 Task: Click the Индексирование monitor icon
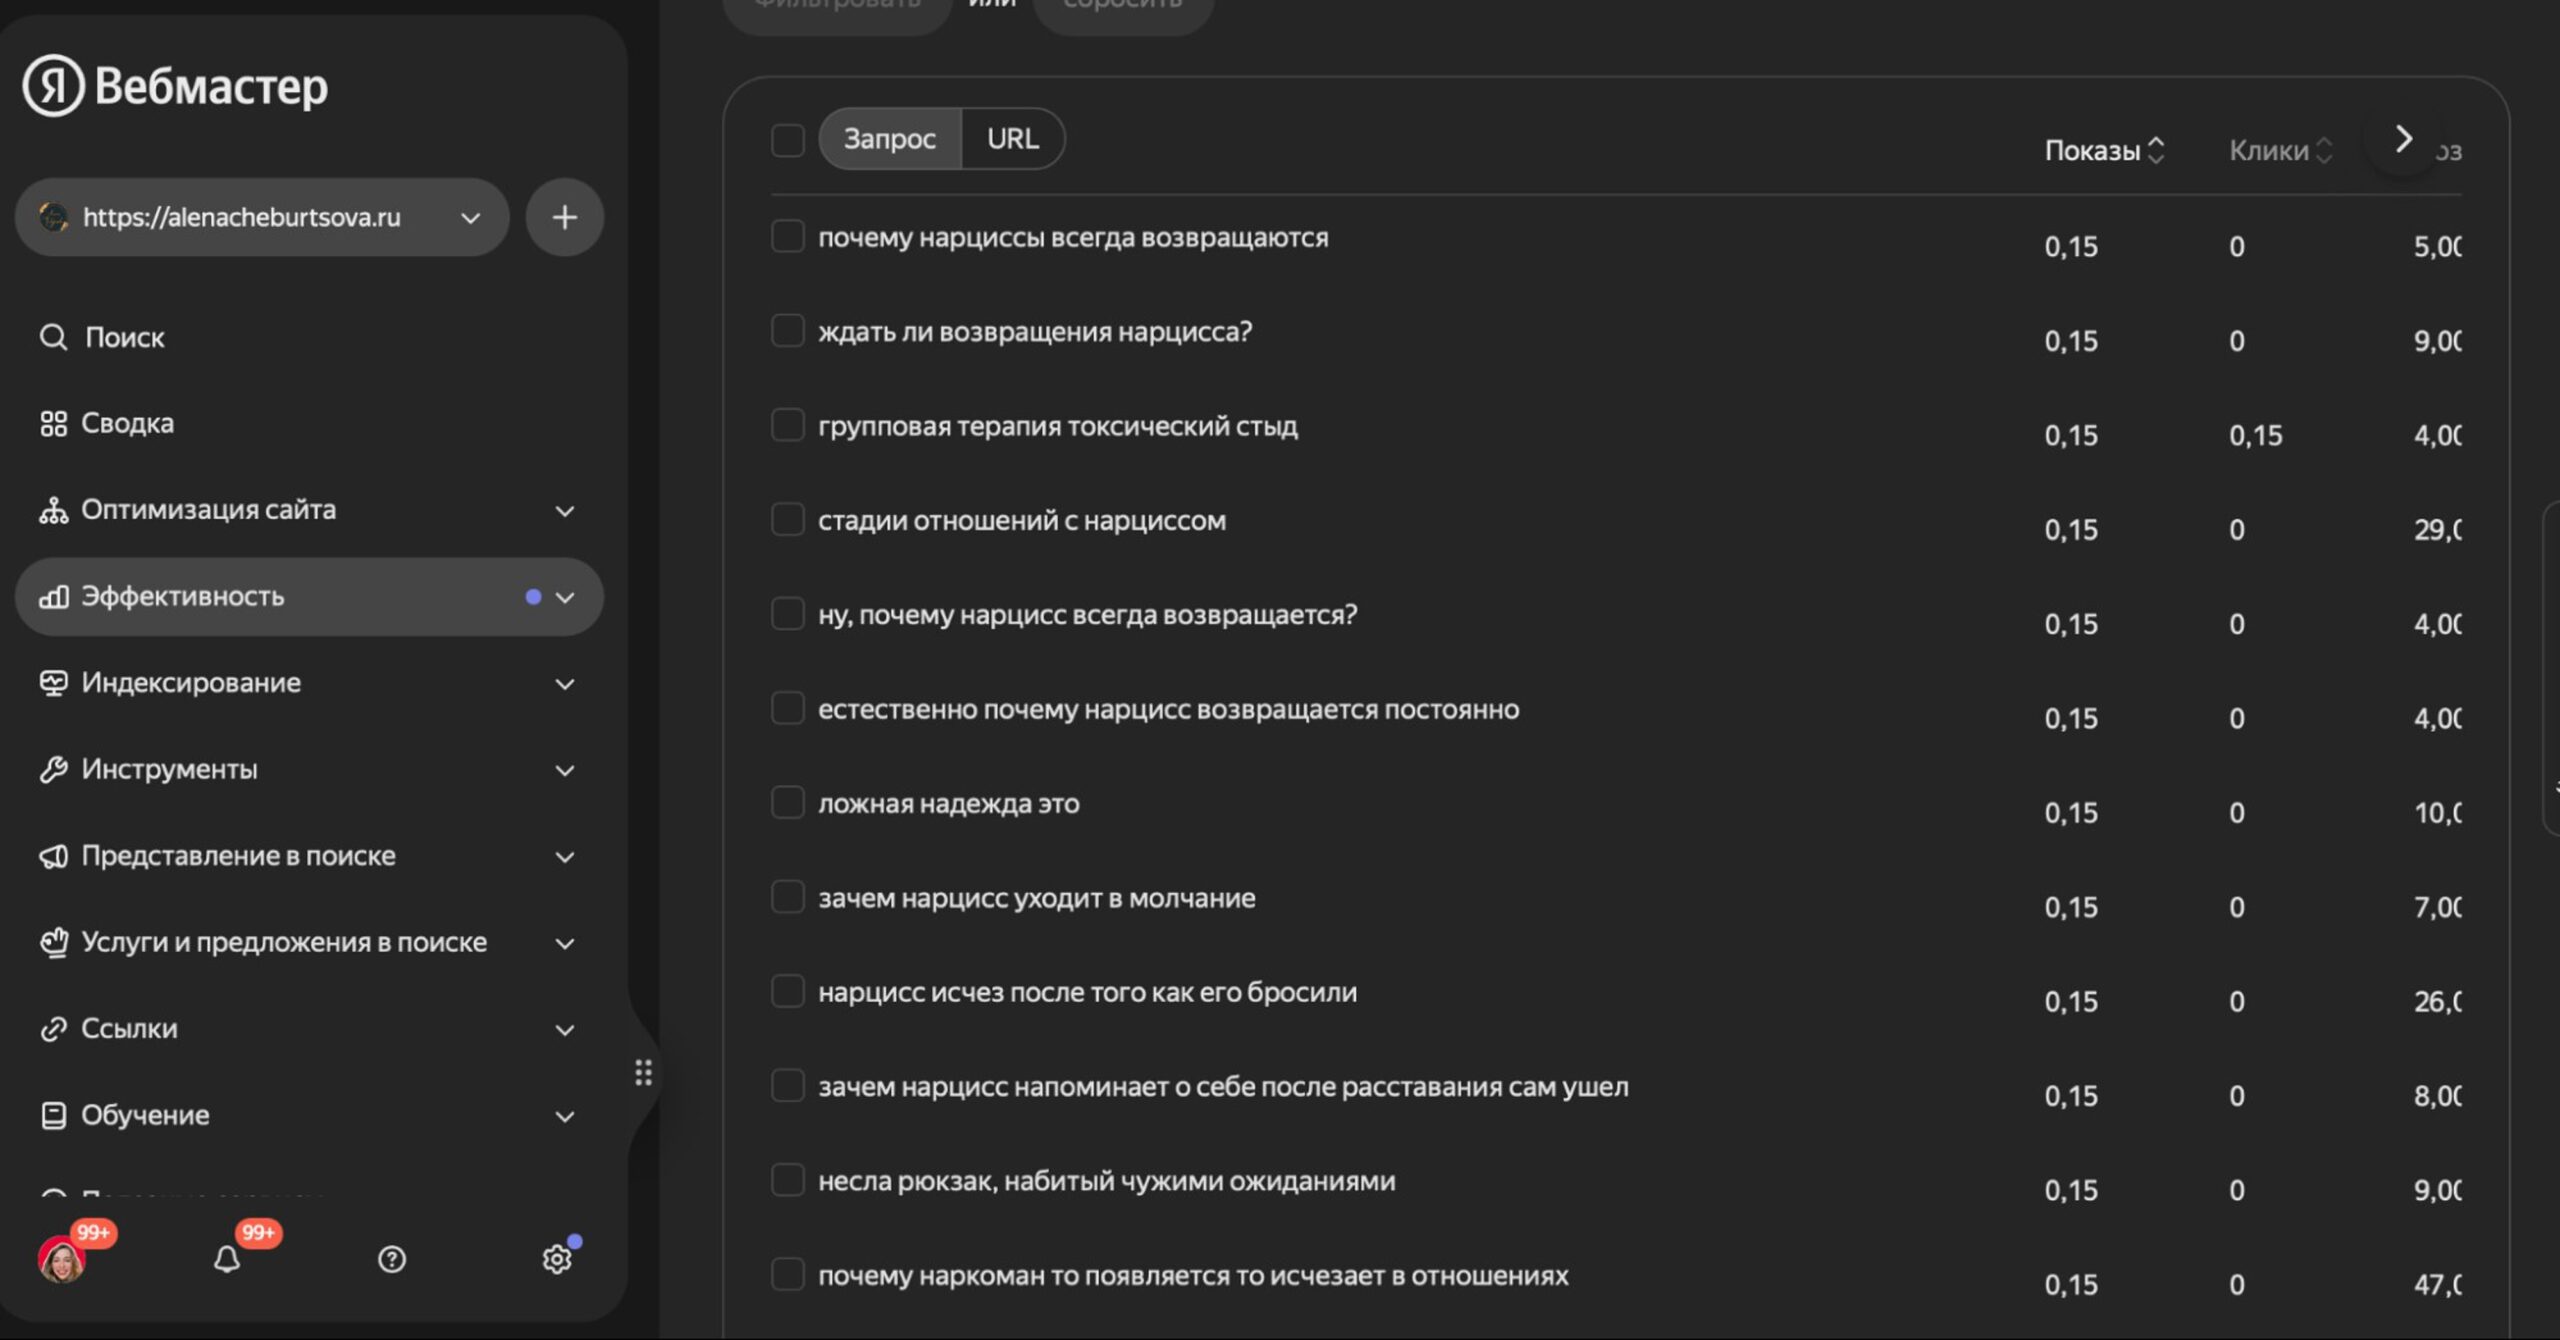(x=53, y=683)
